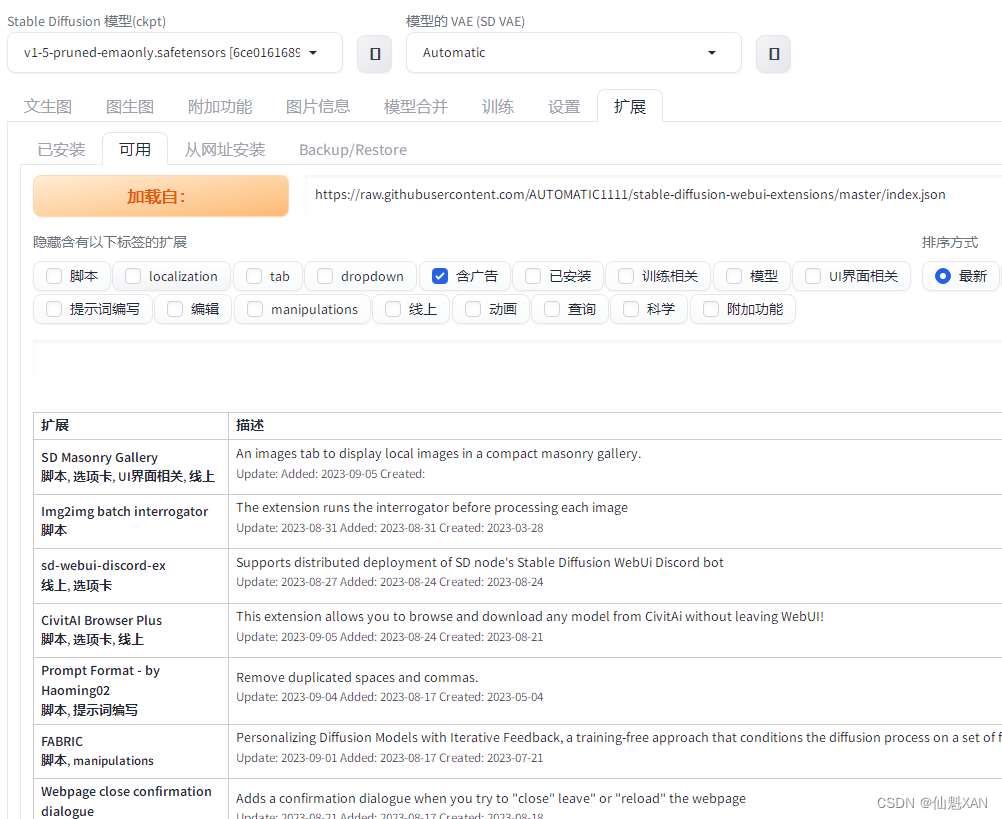Check the 脚本 tag filter
Screen dimensions: 1002x819
click(53, 276)
